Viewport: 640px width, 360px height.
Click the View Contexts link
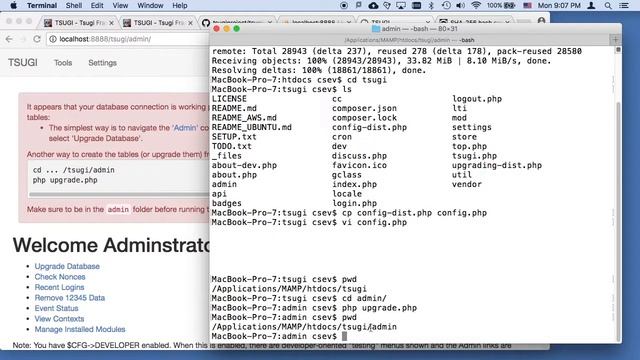point(59,319)
